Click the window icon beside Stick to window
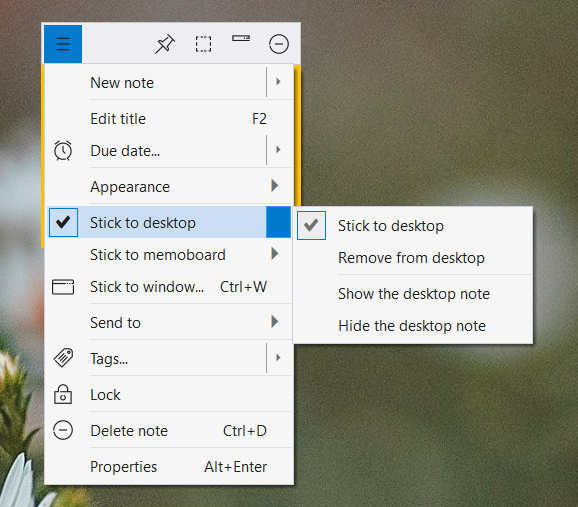Image resolution: width=578 pixels, height=507 pixels. tap(63, 287)
